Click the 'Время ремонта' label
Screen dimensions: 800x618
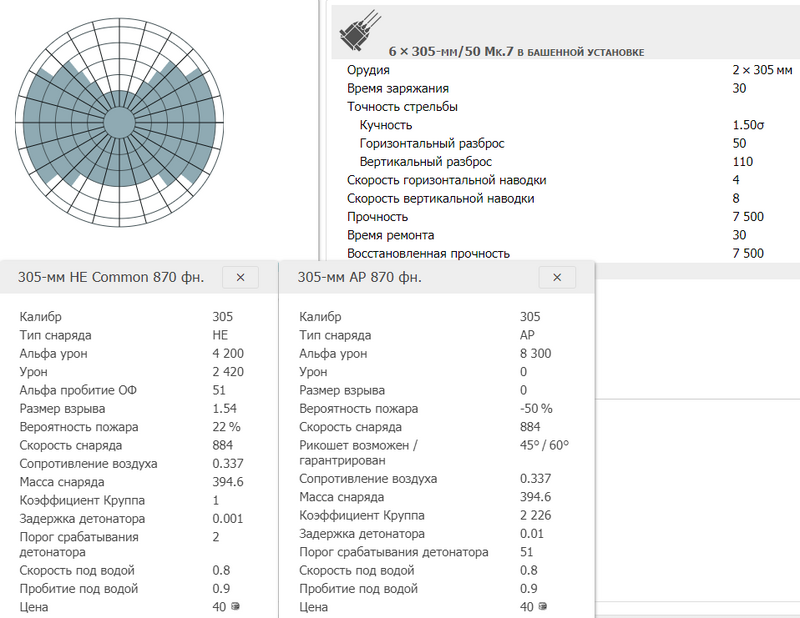[x=390, y=235]
